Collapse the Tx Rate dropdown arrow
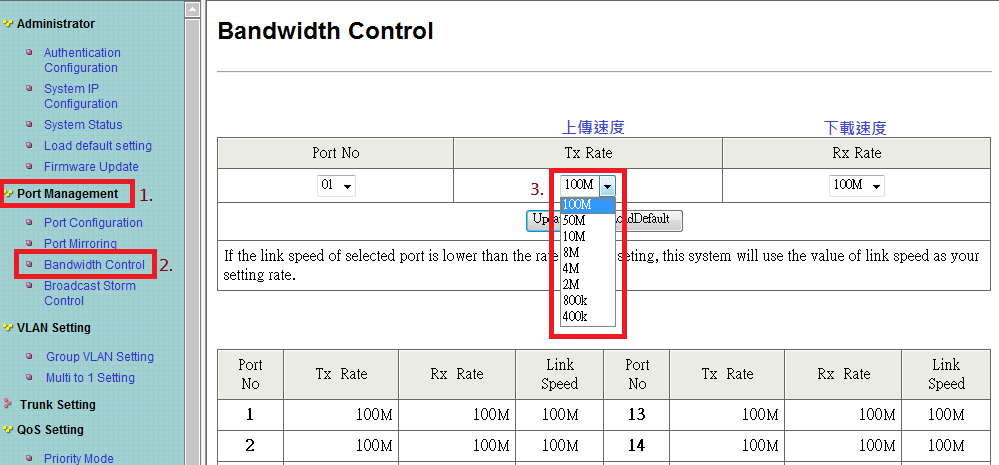The height and width of the screenshot is (465, 999). click(607, 185)
